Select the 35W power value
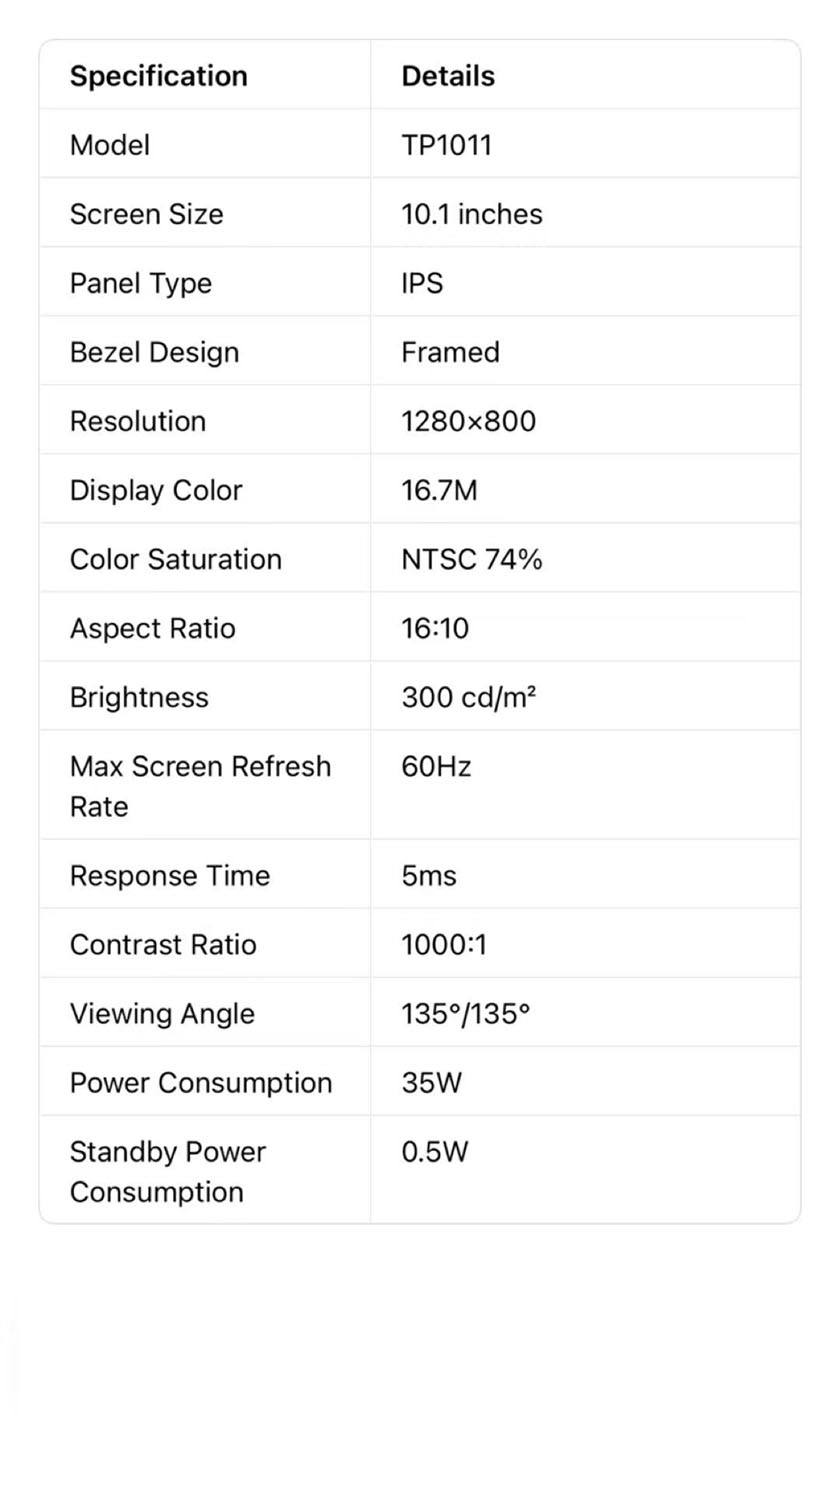This screenshot has width=840, height=1486. click(432, 1083)
